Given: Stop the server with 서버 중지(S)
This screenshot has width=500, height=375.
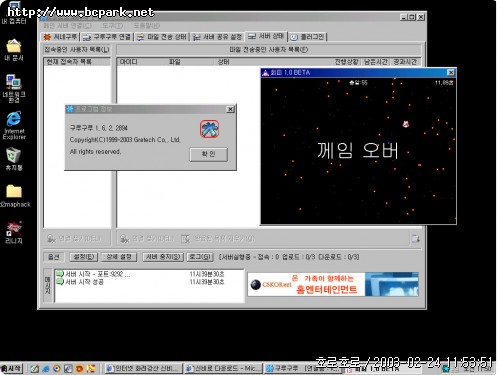Looking at the screenshot, I should pos(163,257).
